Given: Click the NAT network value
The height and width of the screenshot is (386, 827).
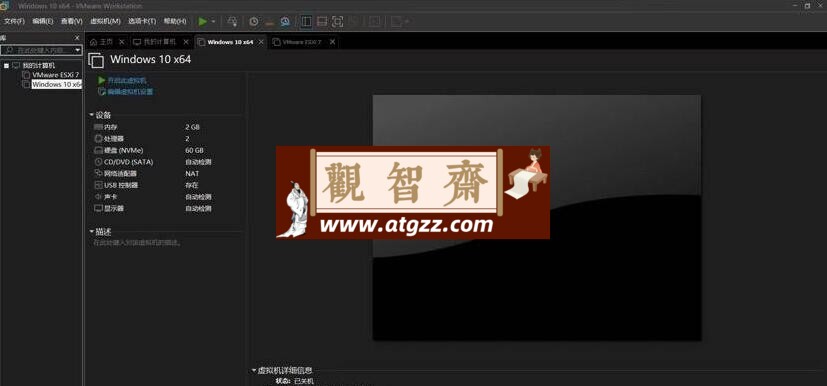Looking at the screenshot, I should tap(193, 173).
